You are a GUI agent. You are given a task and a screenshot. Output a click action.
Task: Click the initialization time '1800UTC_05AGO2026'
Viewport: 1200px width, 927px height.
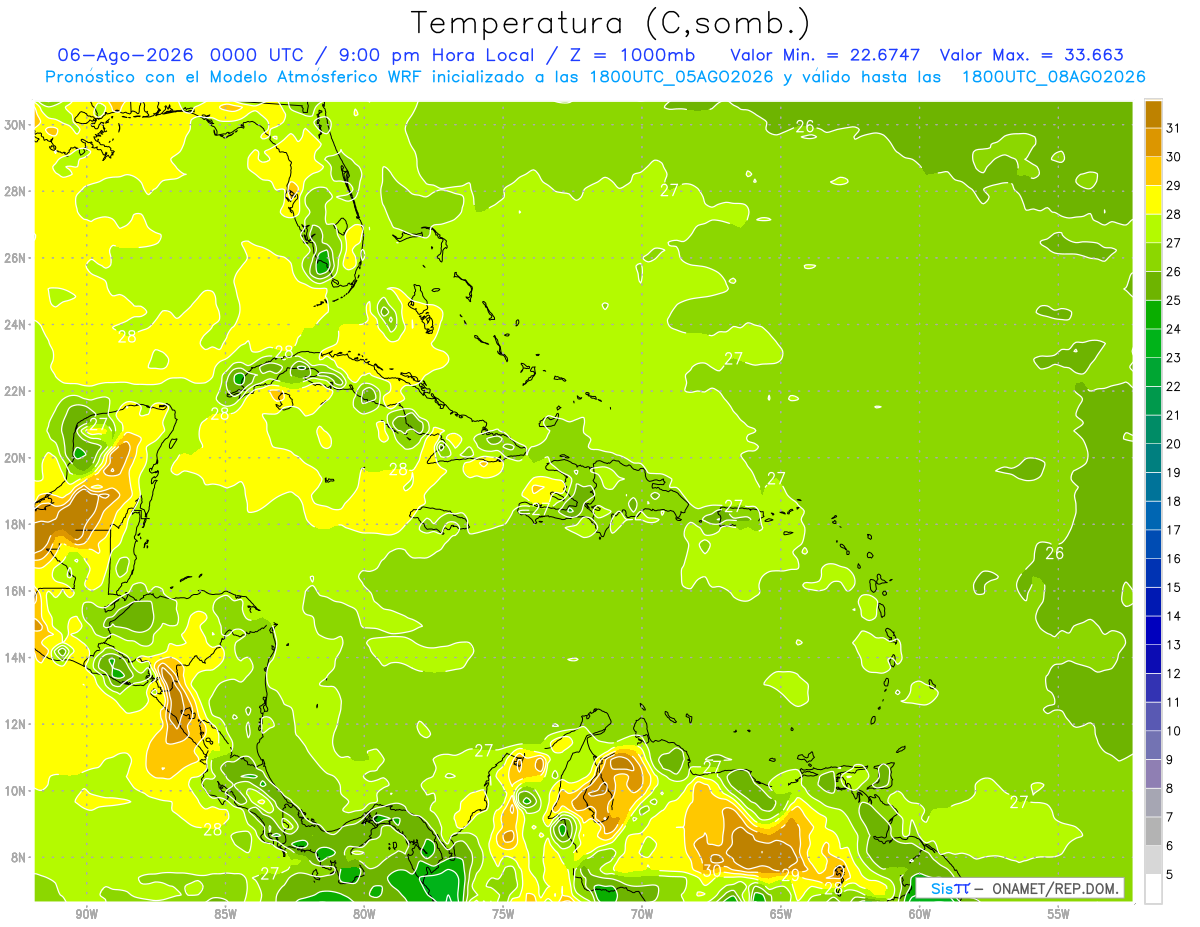click(x=683, y=77)
